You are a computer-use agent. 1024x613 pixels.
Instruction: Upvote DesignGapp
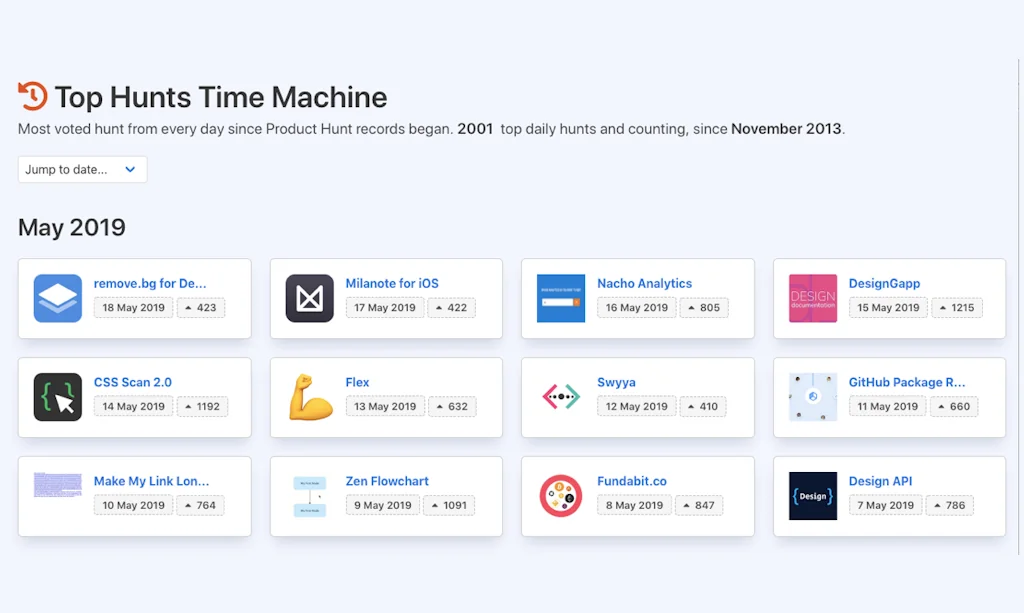[x=957, y=307]
